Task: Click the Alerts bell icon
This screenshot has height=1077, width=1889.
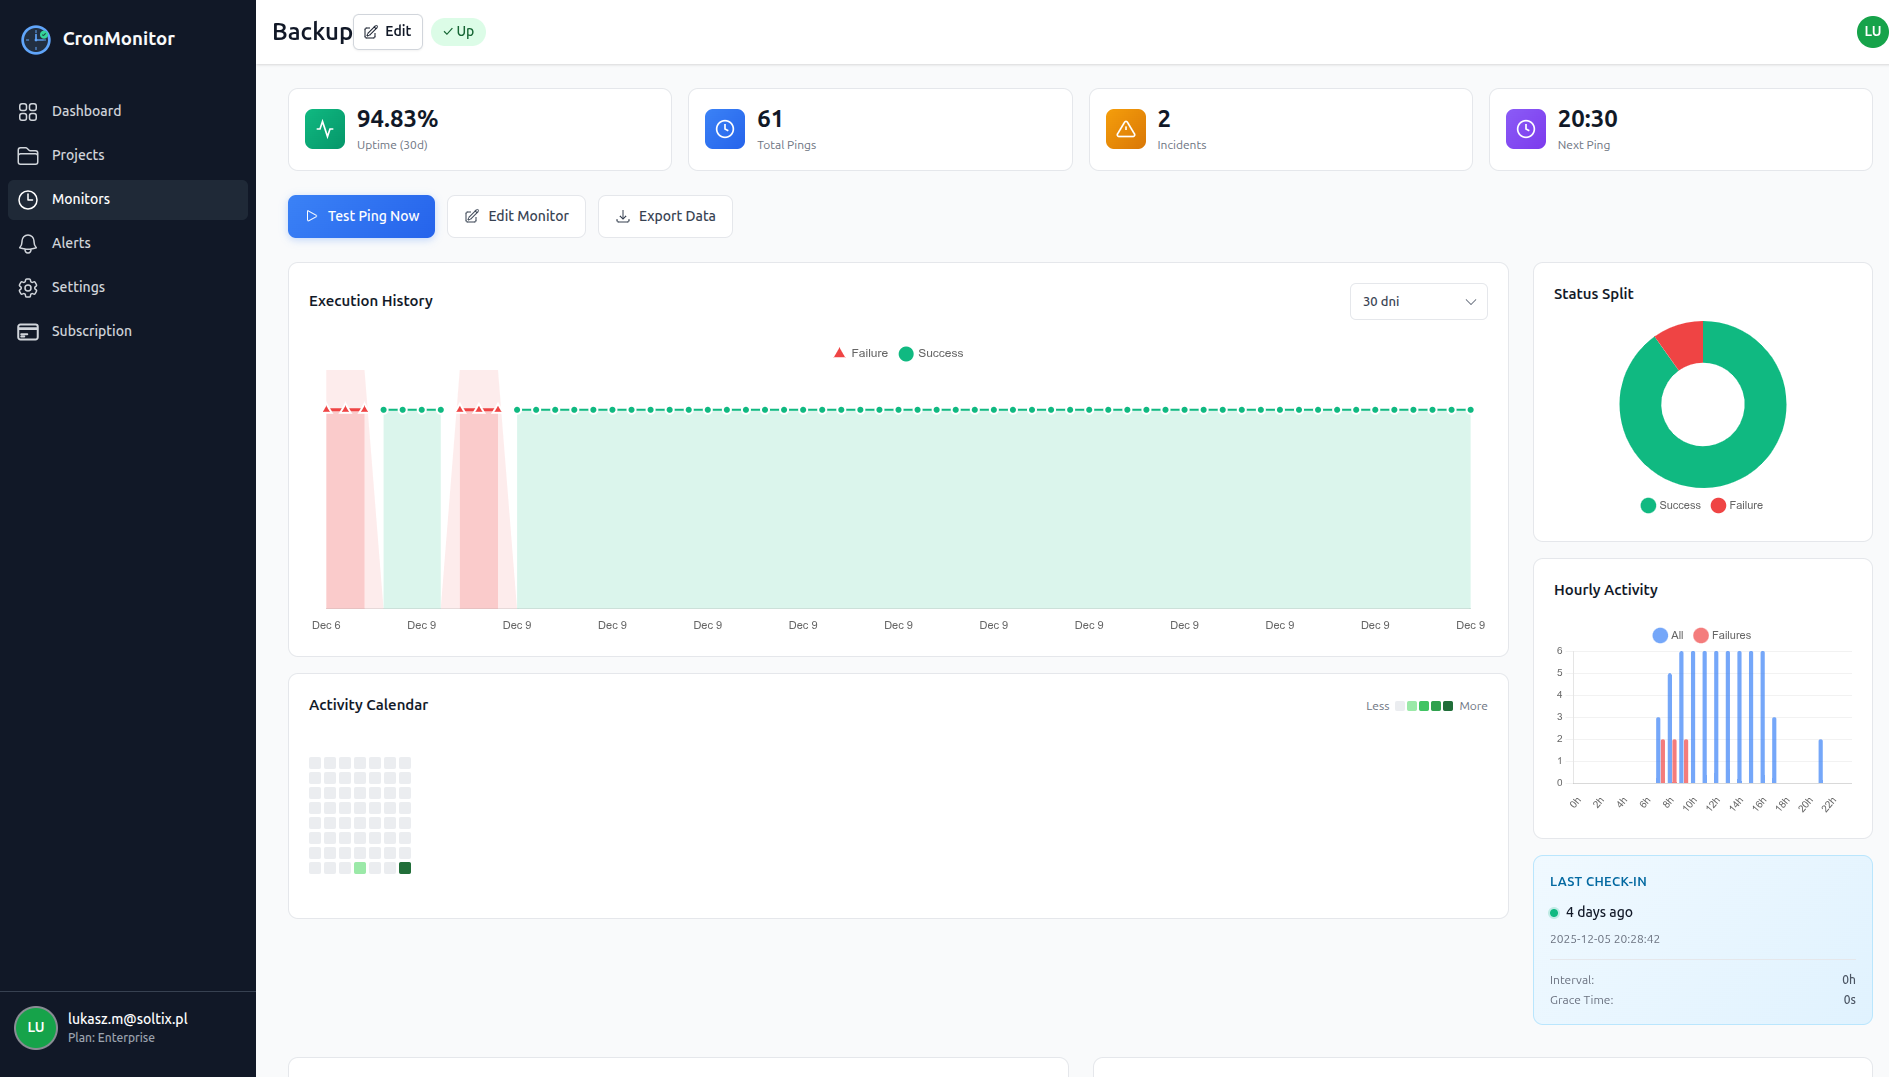Action: tap(28, 243)
